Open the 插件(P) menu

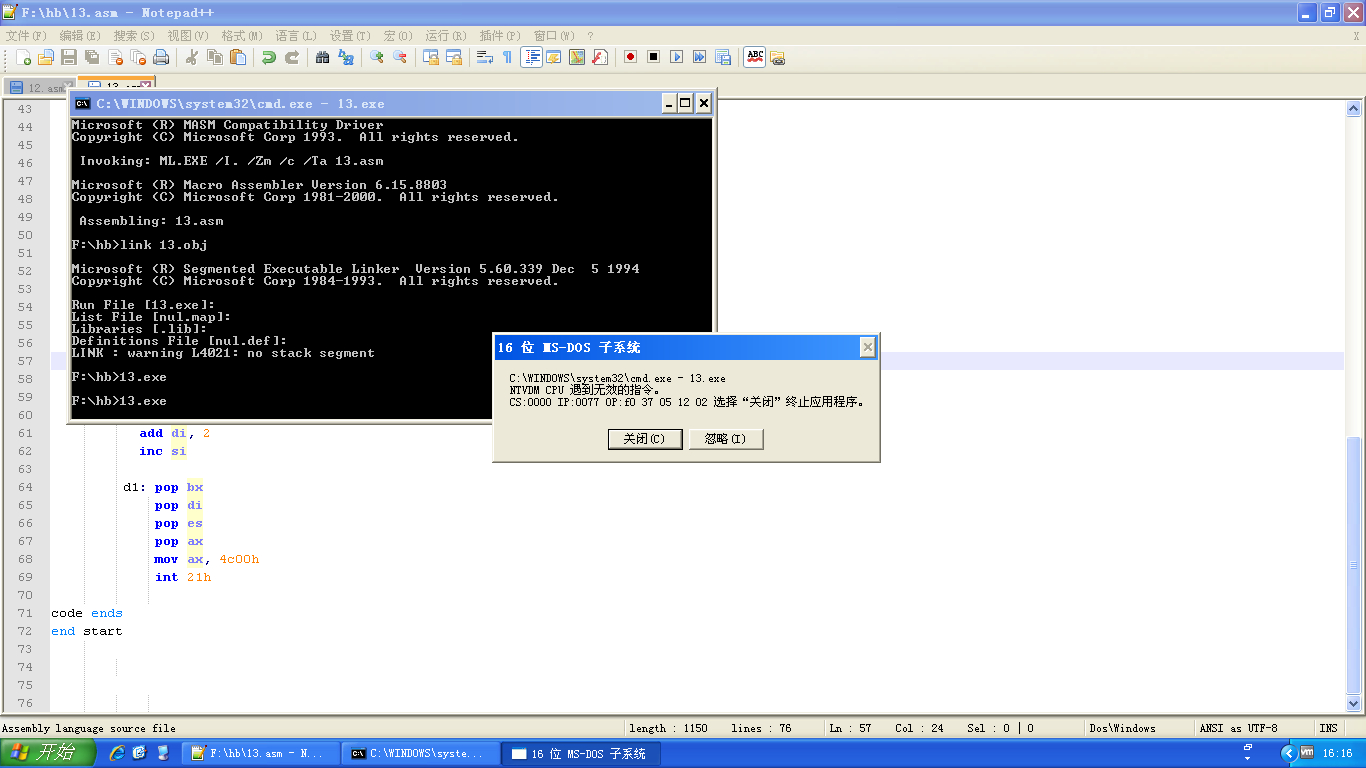click(x=499, y=36)
